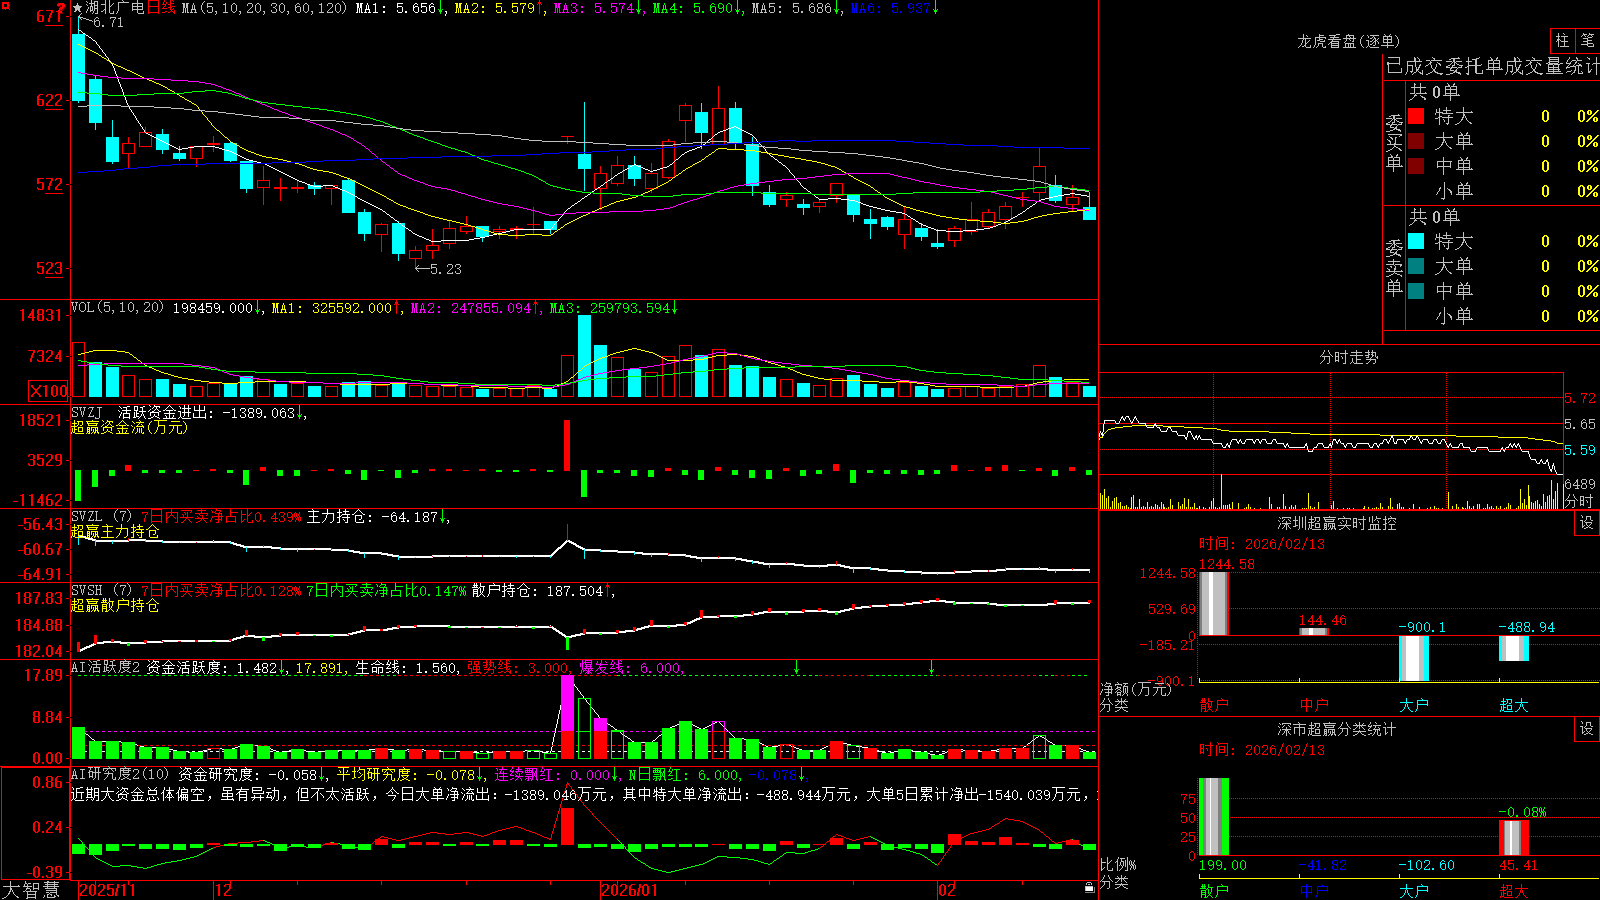The height and width of the screenshot is (900, 1600).
Task: Click the 净额(万元) axis label
Action: click(x=1135, y=689)
